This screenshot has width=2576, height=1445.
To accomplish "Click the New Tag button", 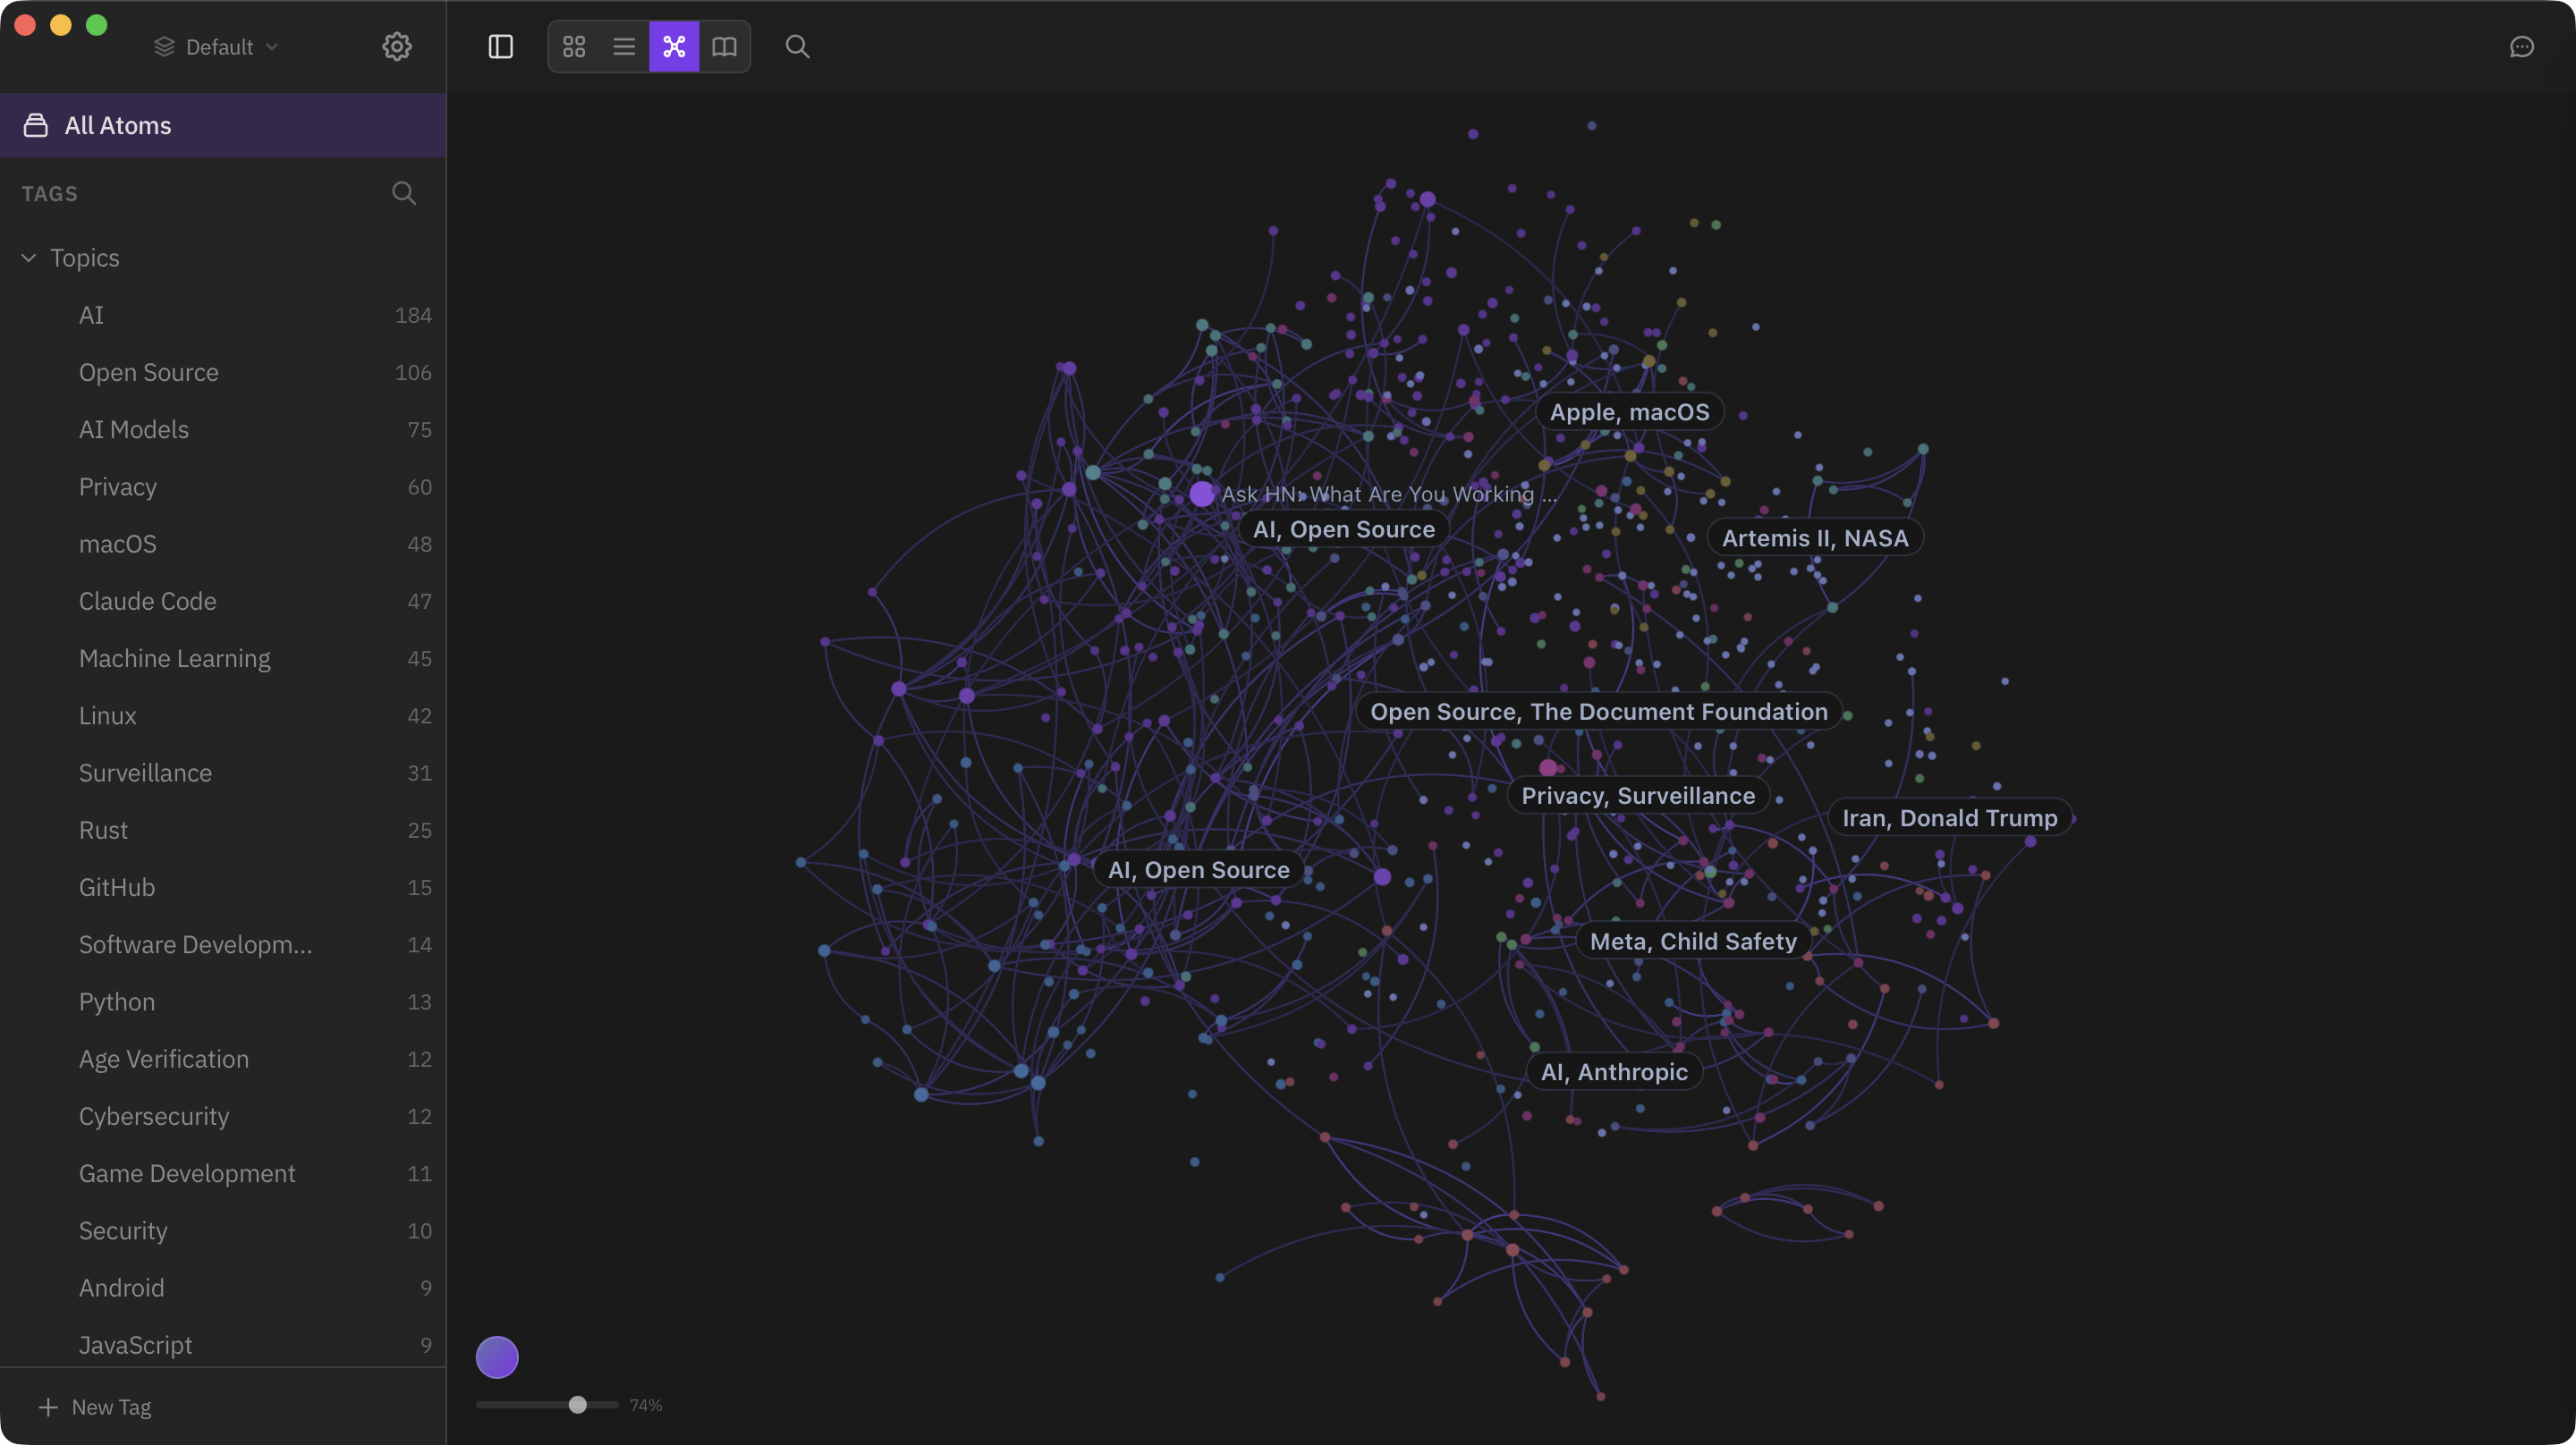I will [x=95, y=1407].
